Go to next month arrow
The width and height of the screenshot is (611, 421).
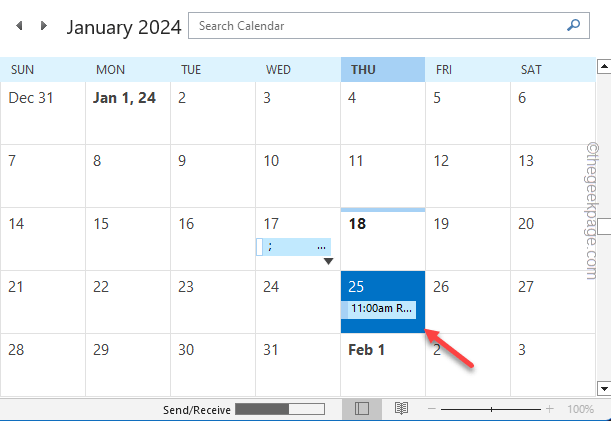pyautogui.click(x=44, y=26)
